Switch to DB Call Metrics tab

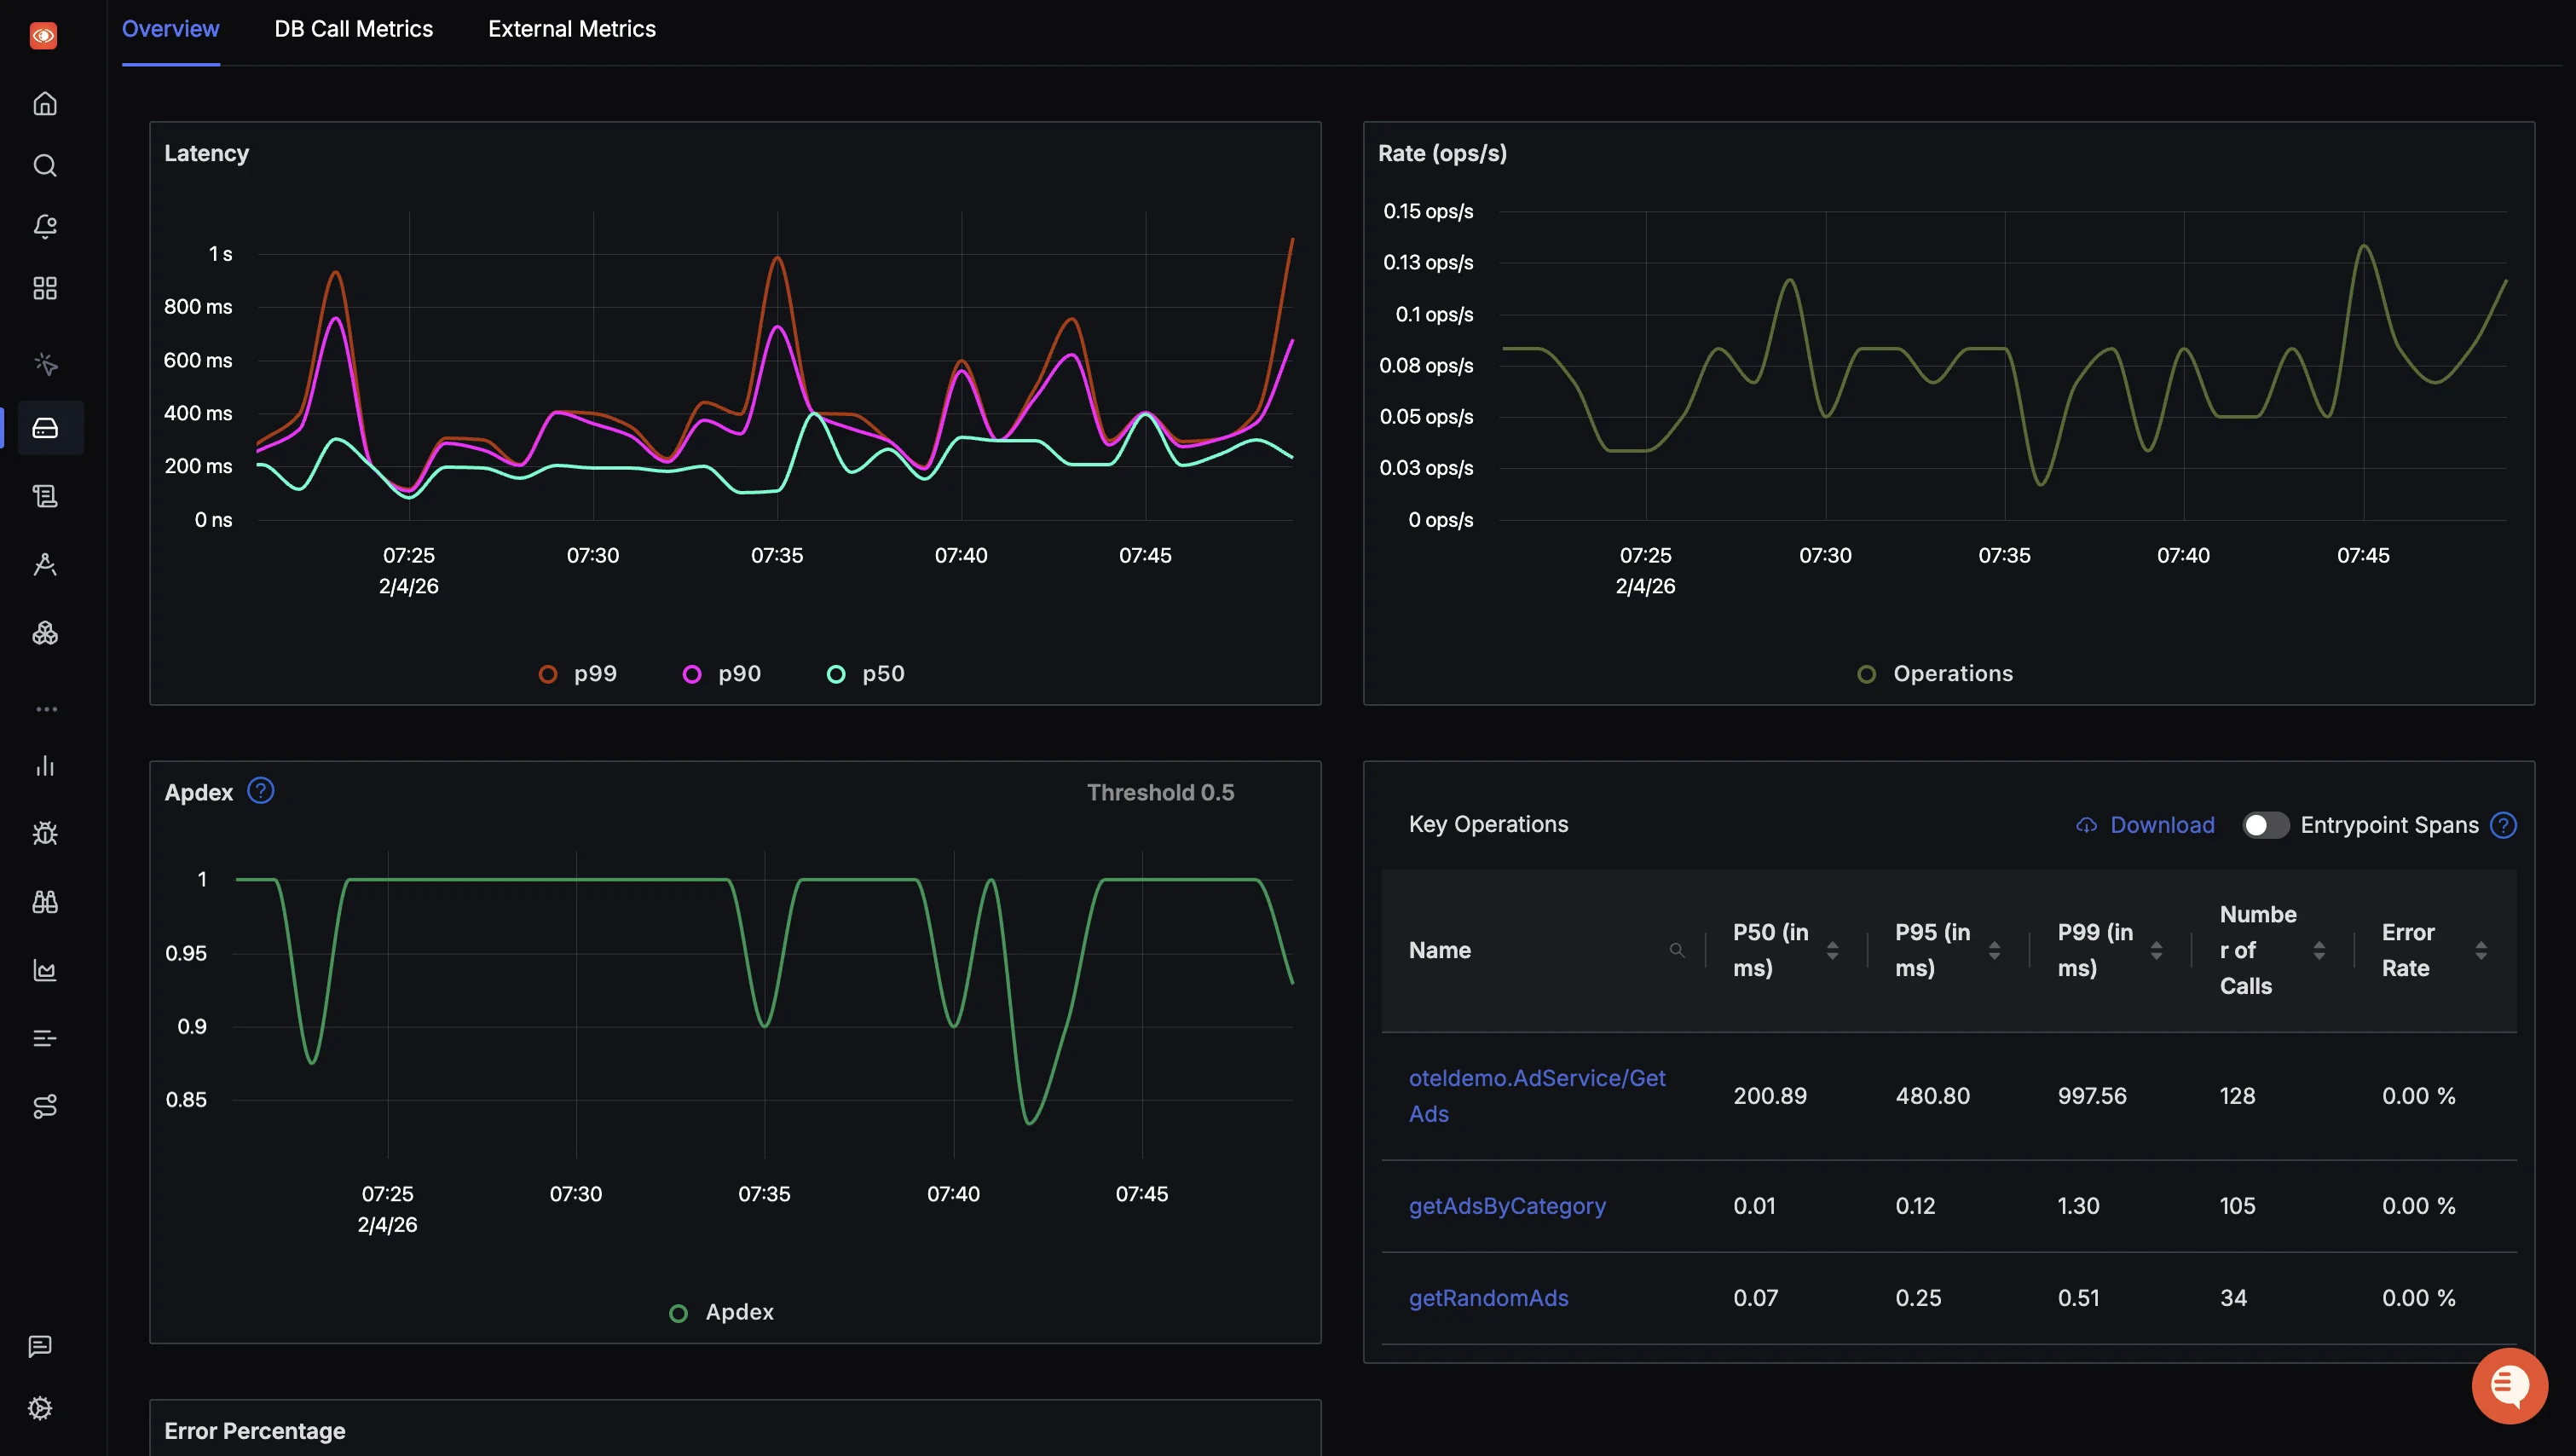[354, 29]
